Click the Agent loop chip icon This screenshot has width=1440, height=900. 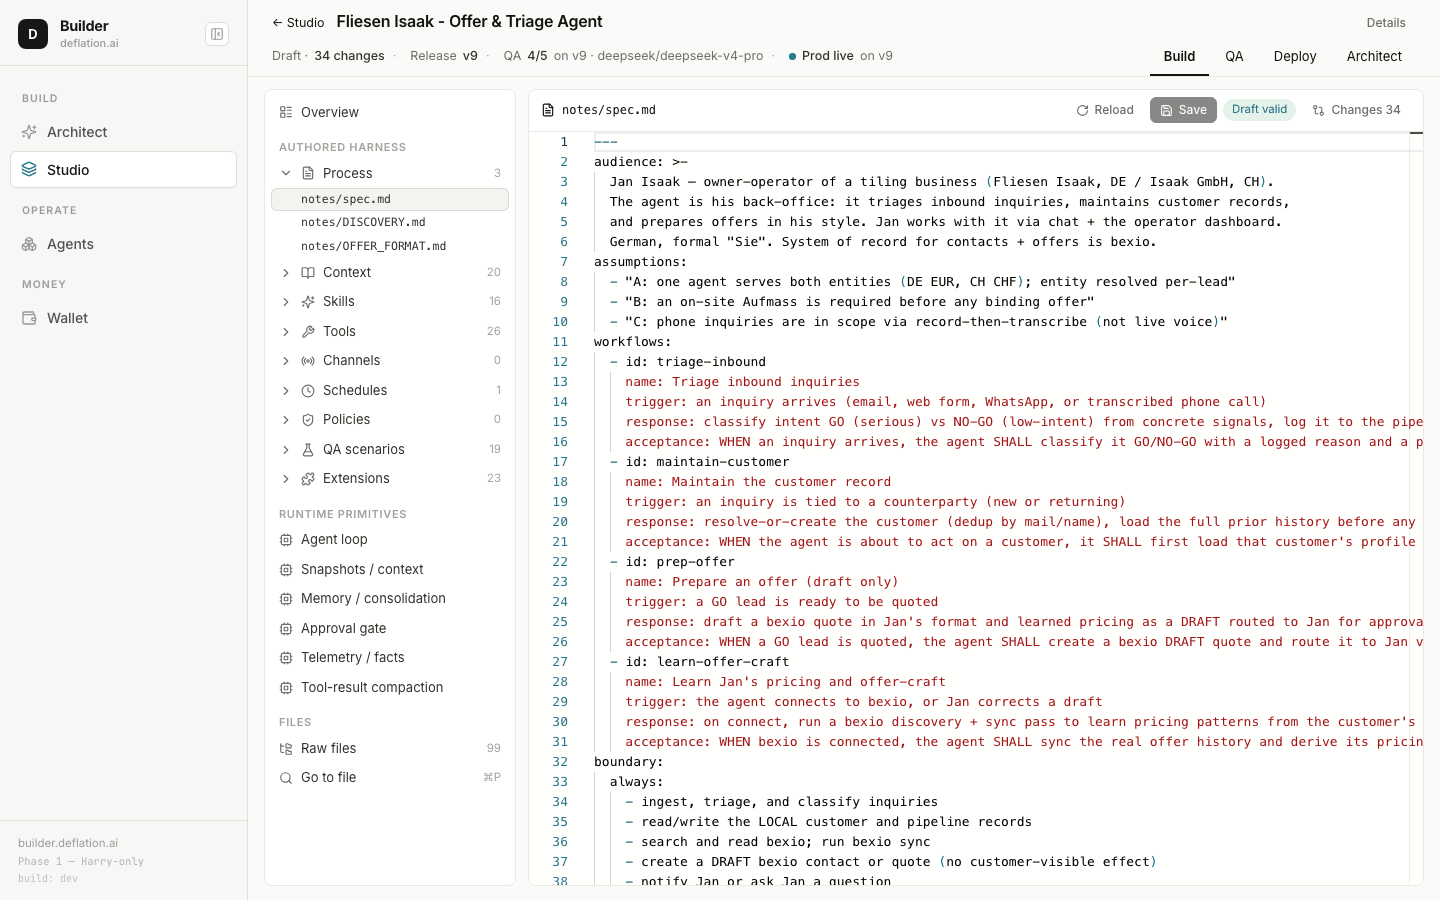286,540
